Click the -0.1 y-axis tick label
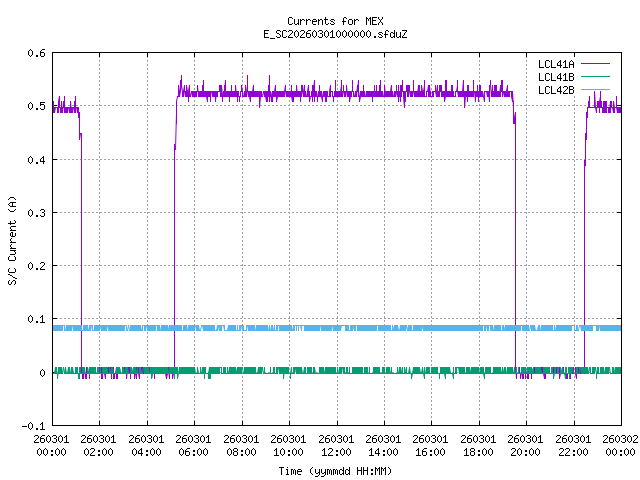This screenshot has height=480, width=640. point(33,426)
